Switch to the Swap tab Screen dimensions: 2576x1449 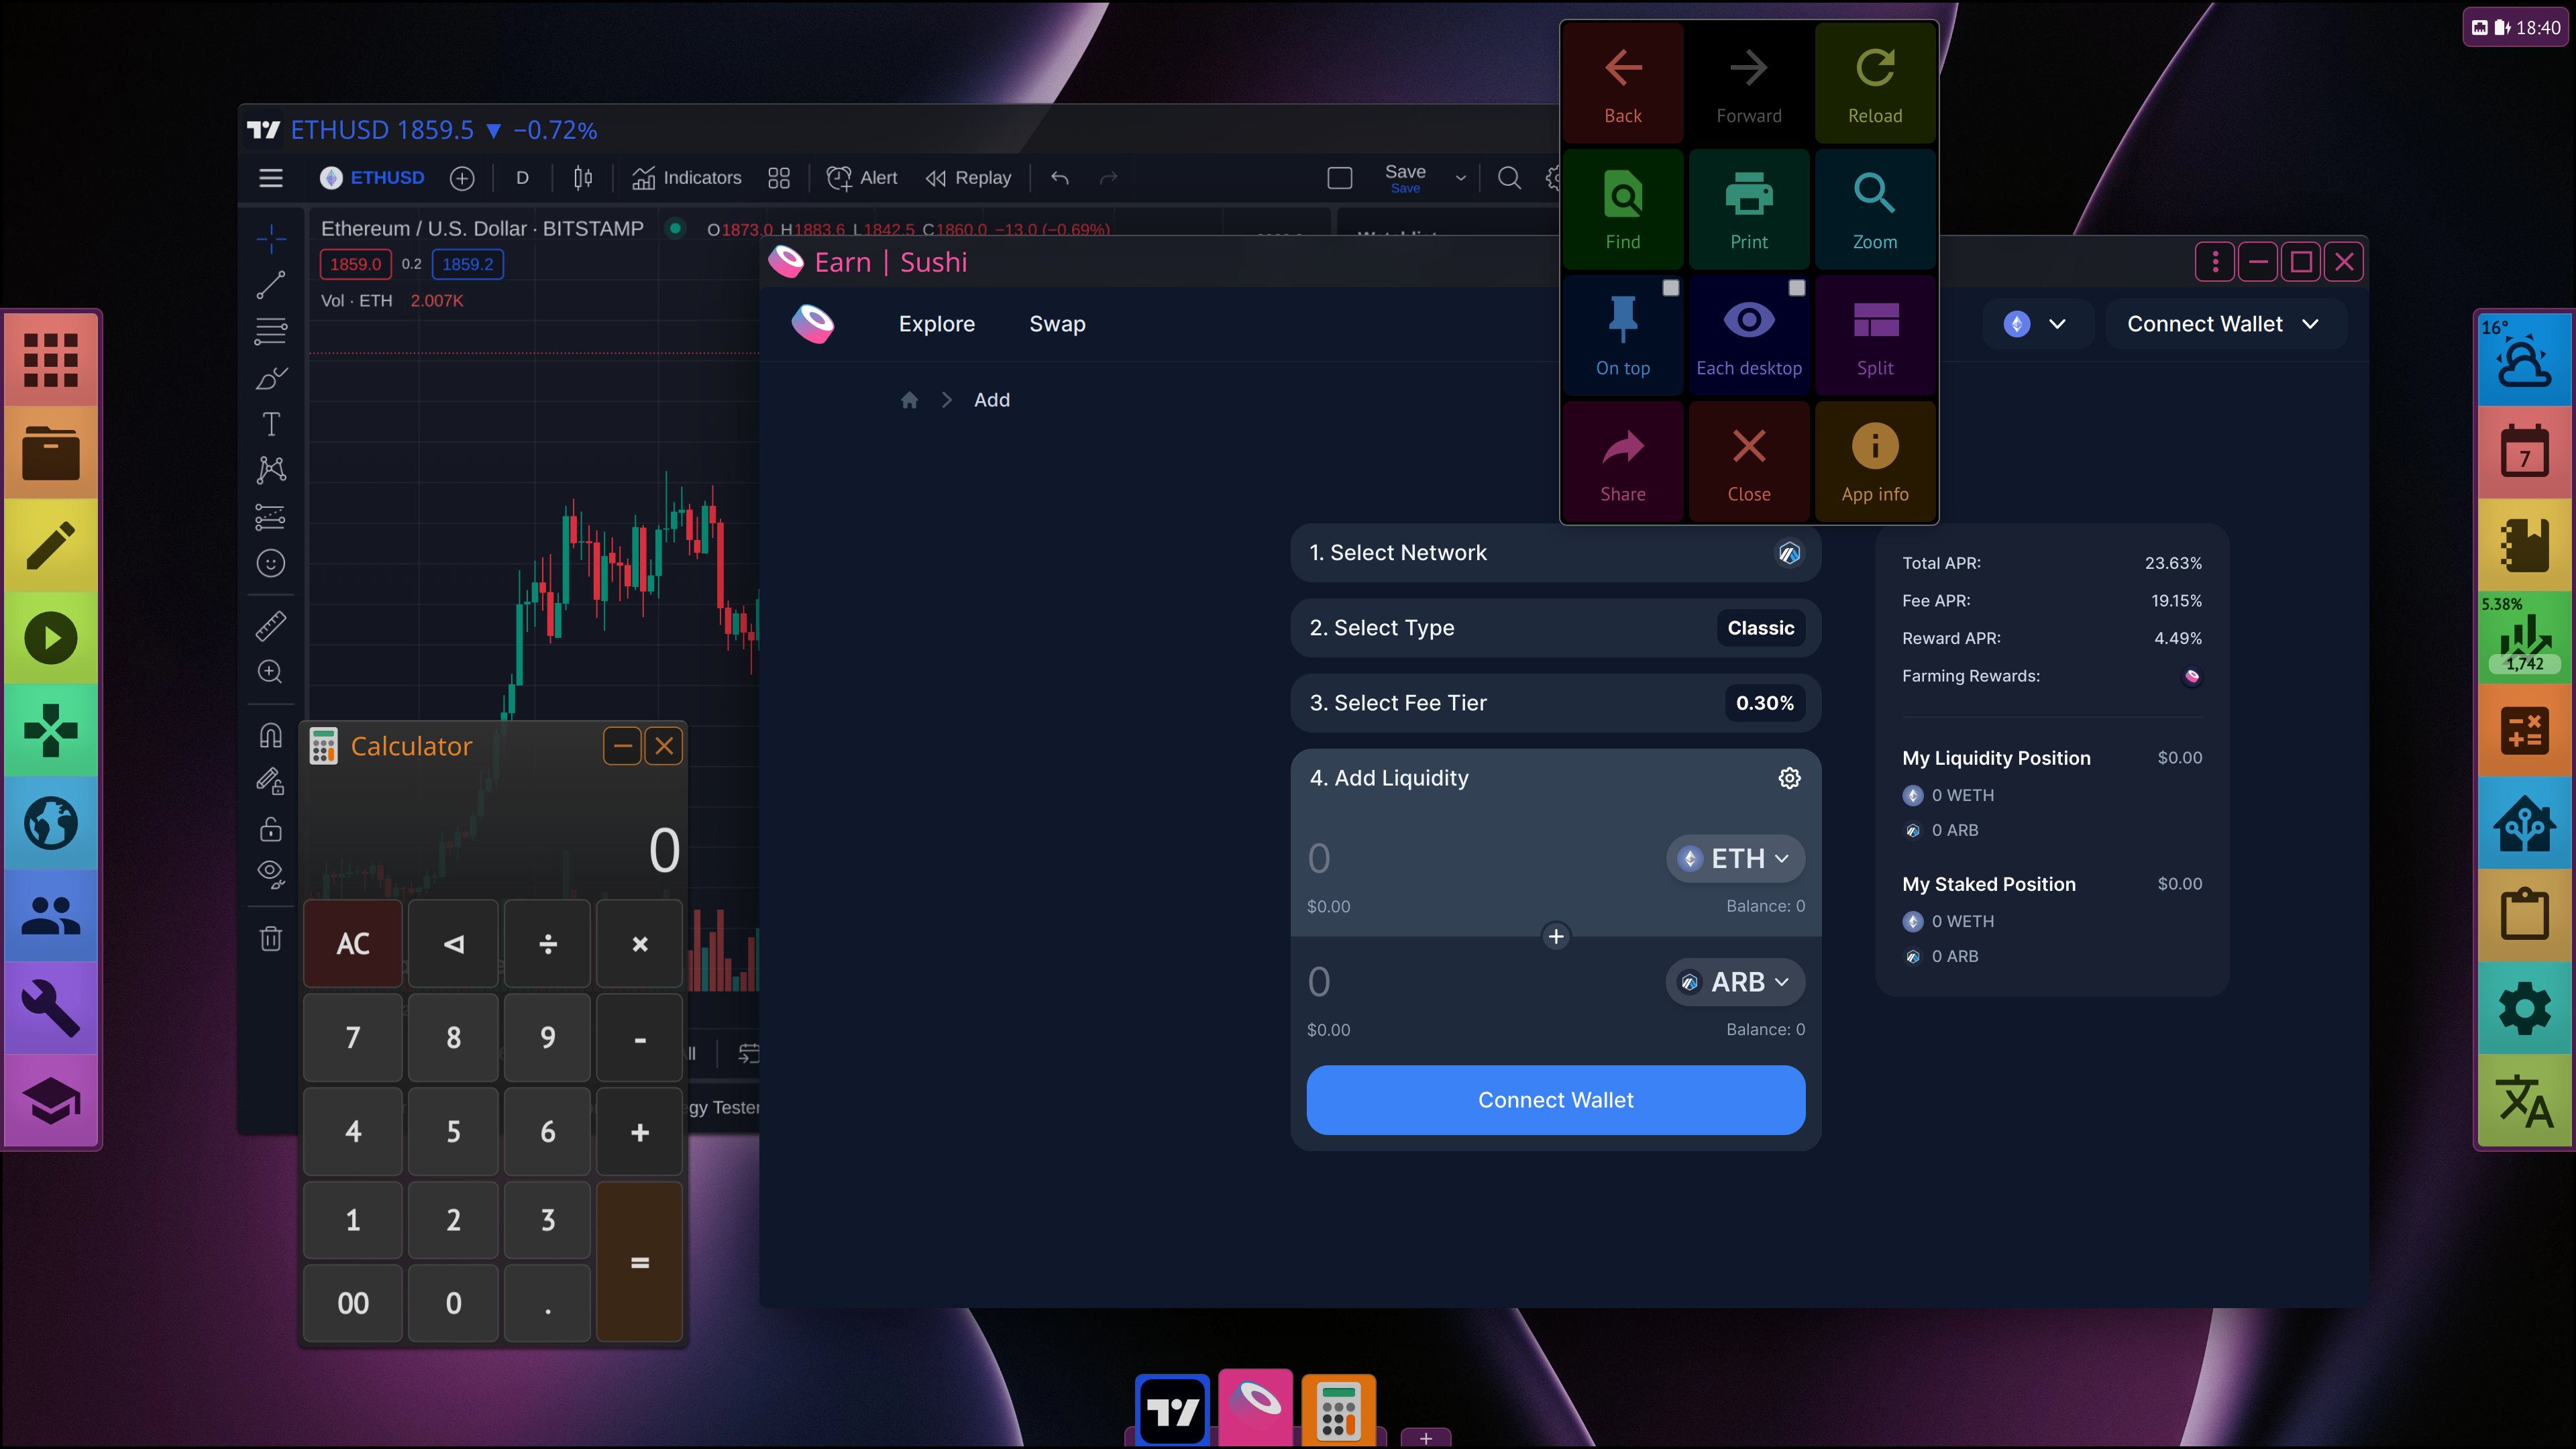(1057, 323)
